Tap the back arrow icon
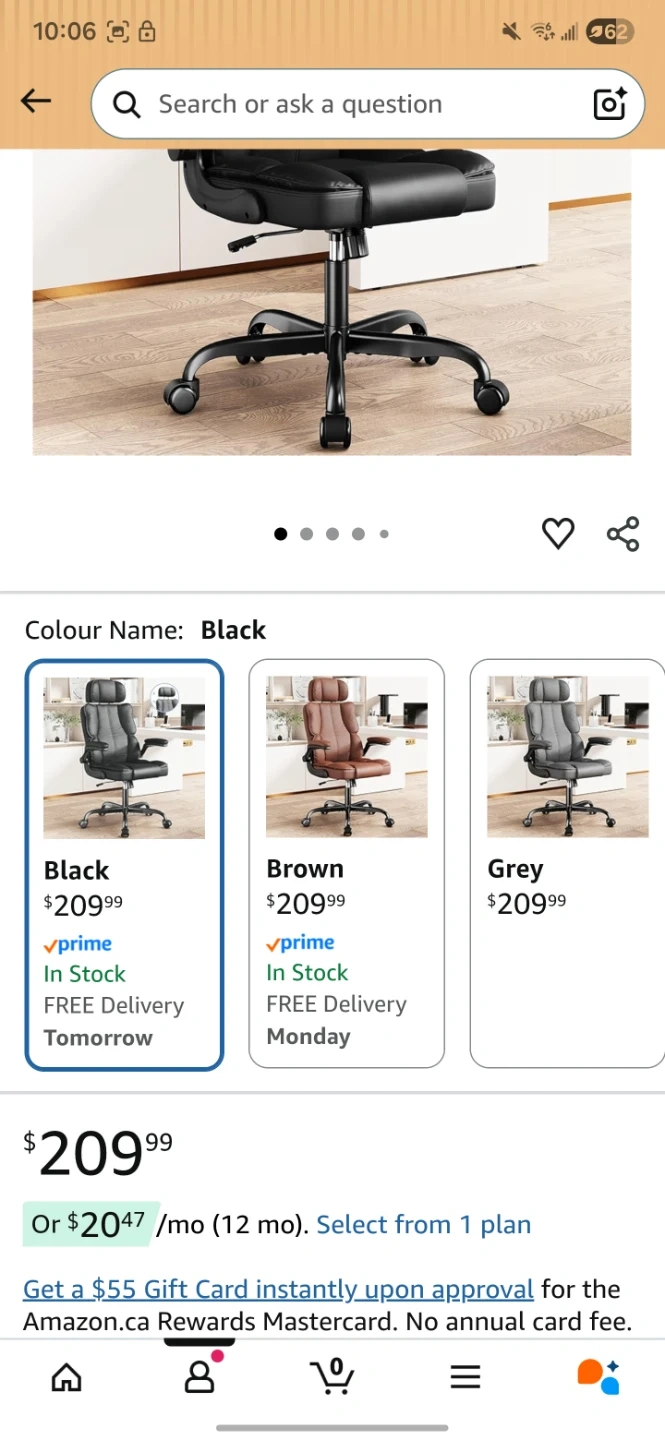Viewport: 665px width, 1440px height. click(36, 101)
